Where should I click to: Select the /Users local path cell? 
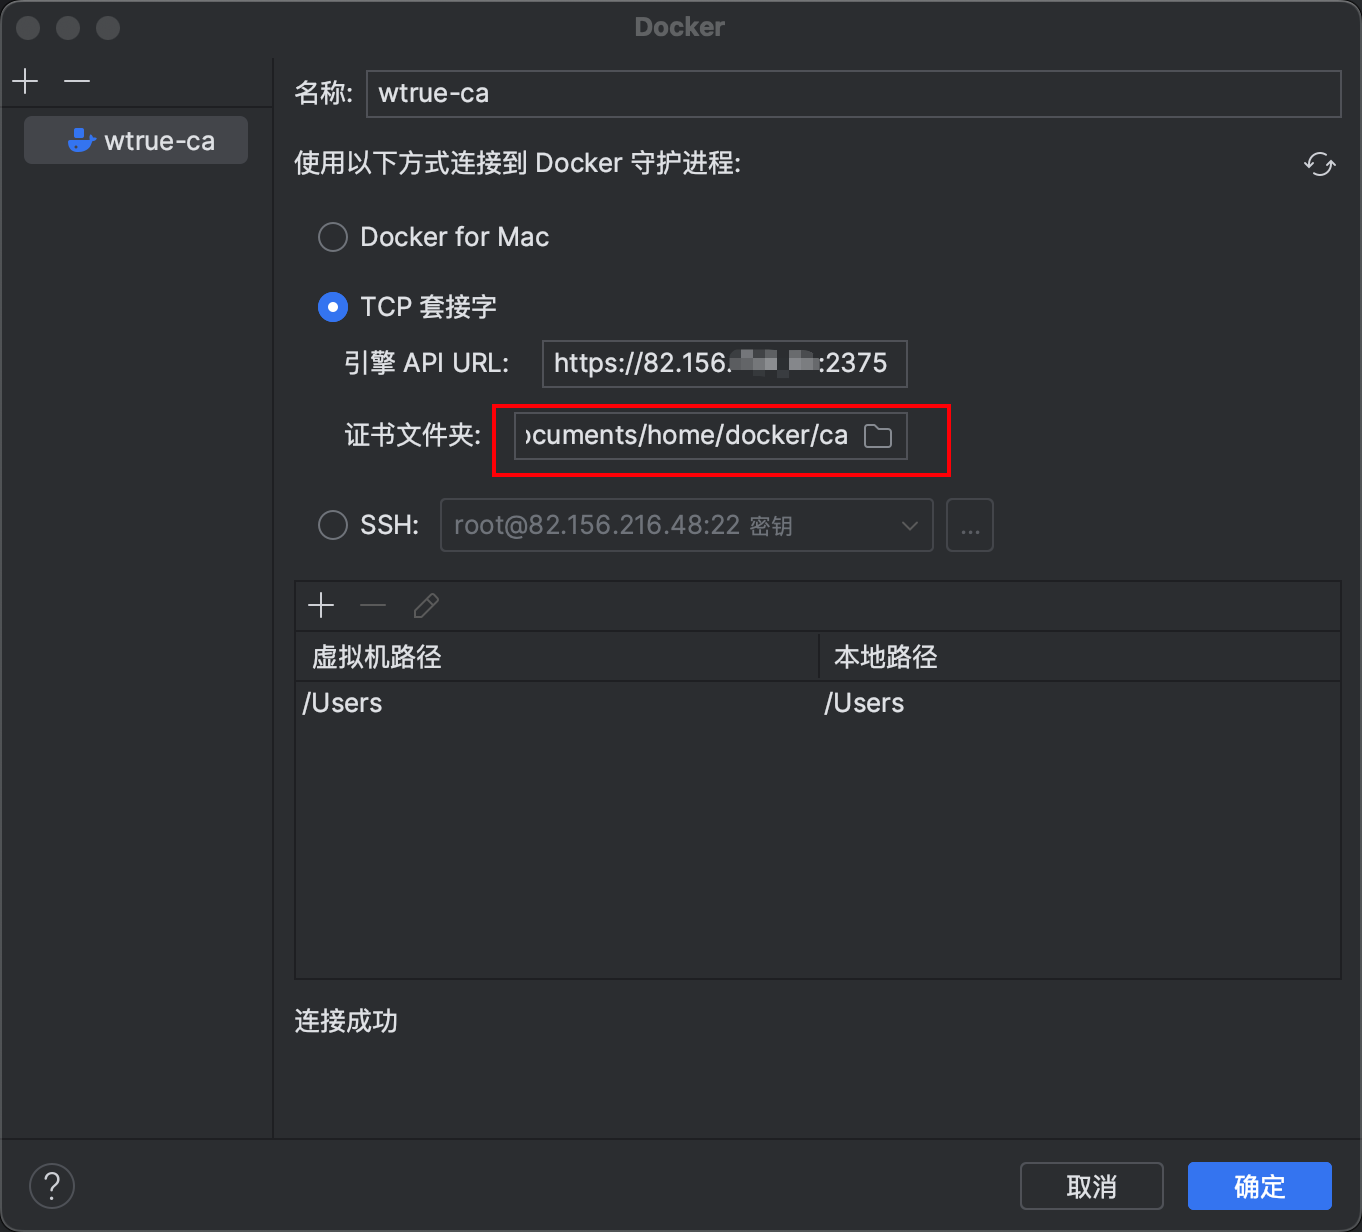[x=1080, y=703]
